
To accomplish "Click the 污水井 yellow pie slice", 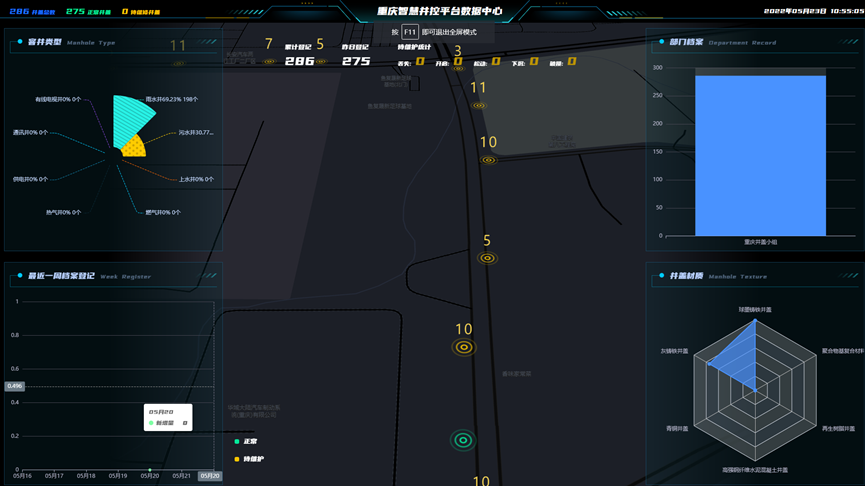I will click(135, 147).
